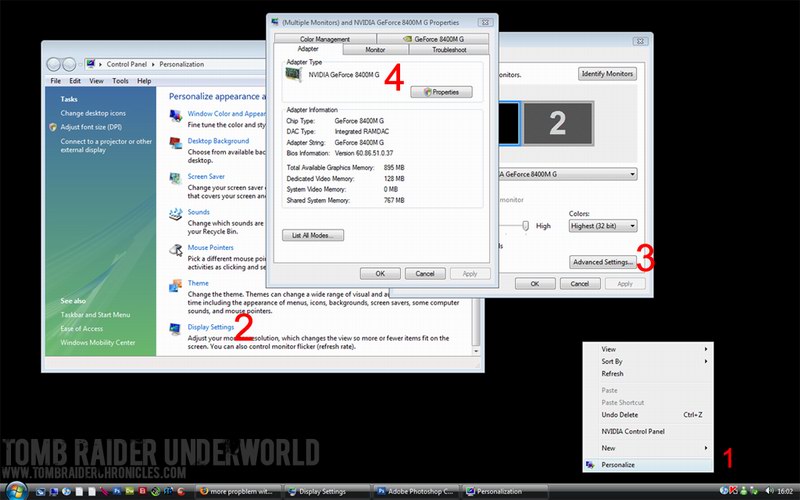The image size is (800, 500).
Task: Switch to the GeForce 8400M G tab
Action: click(433, 39)
